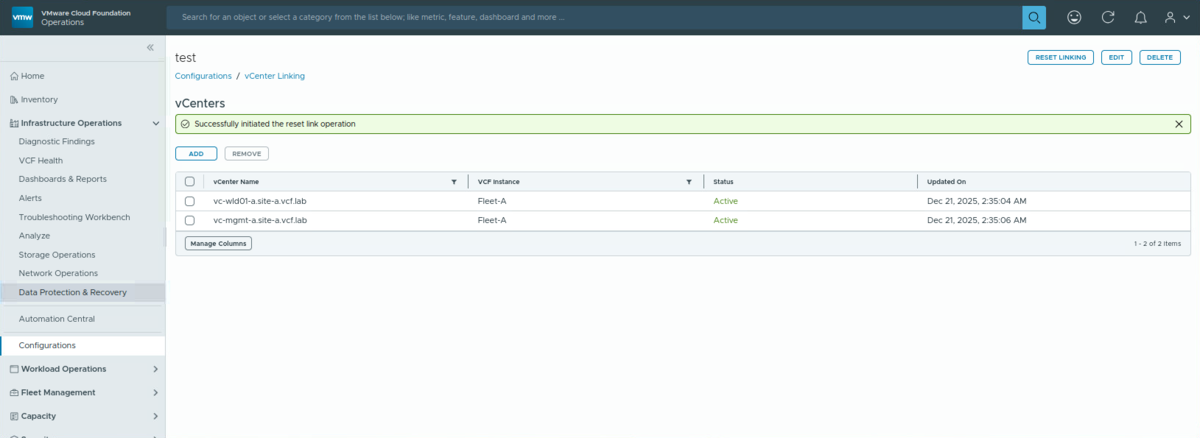
Task: Click the vCenter Name column filter icon
Action: point(454,182)
